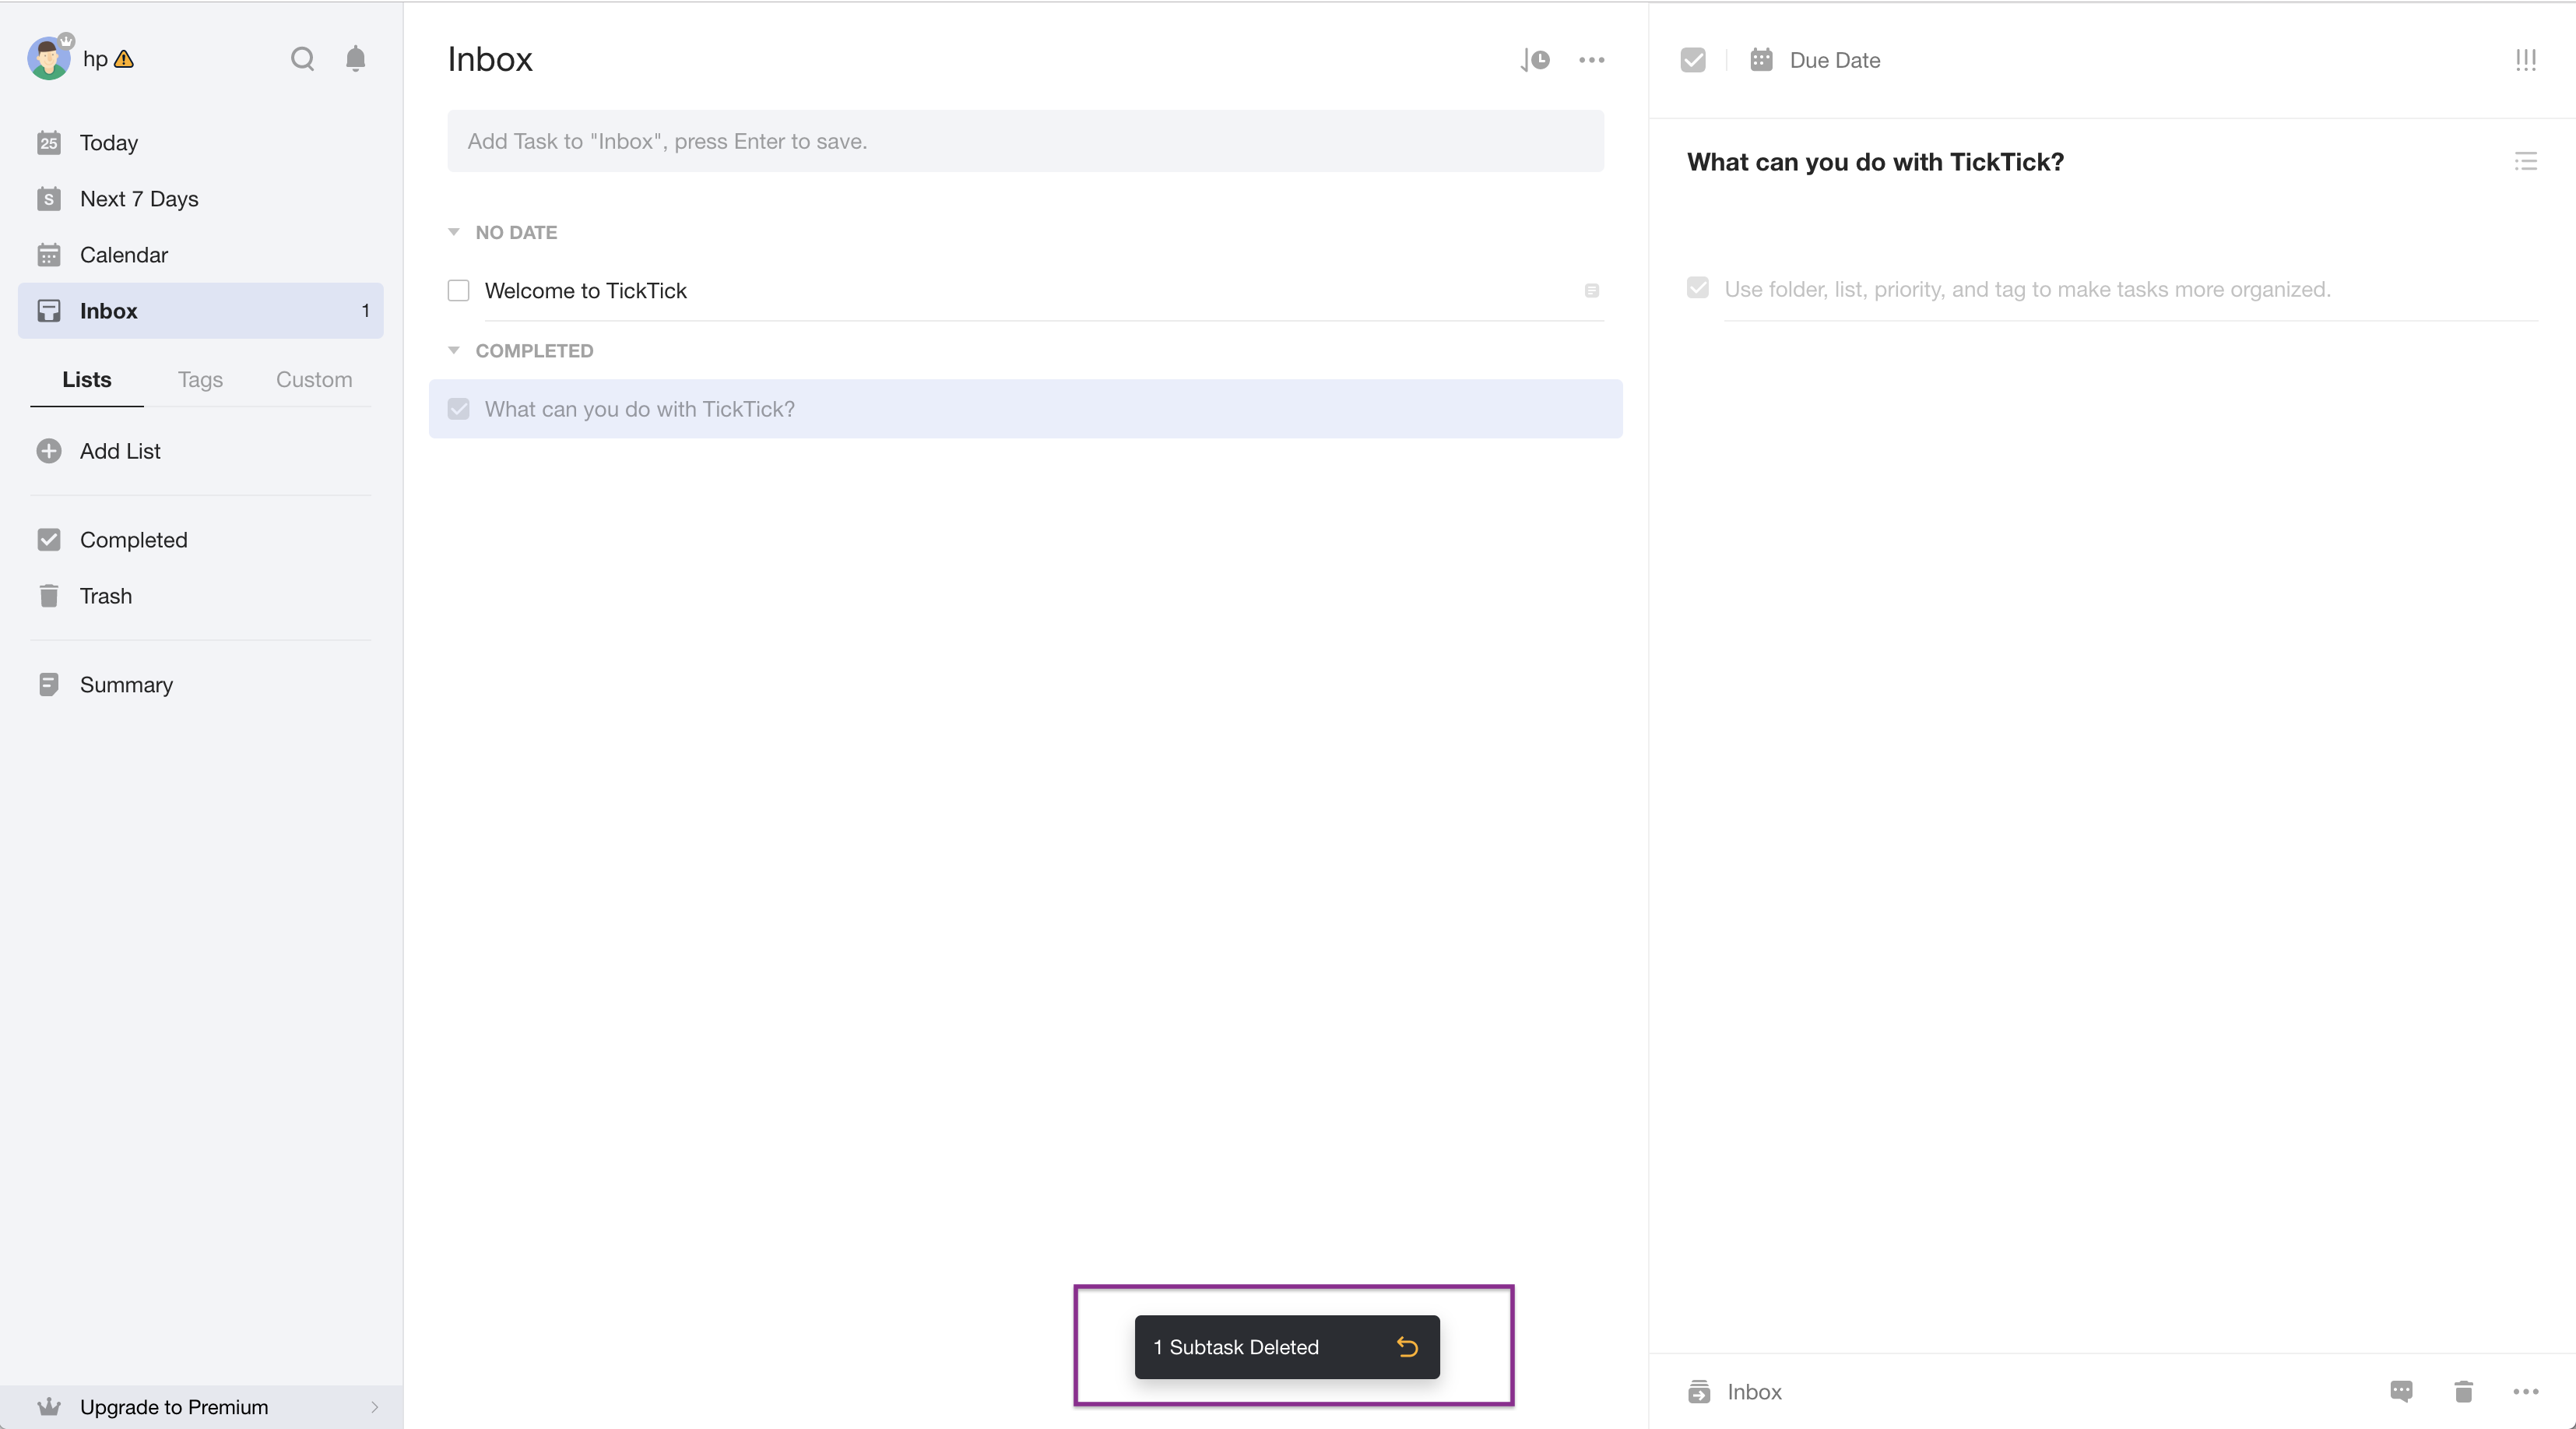The height and width of the screenshot is (1429, 2576).
Task: Delete the task with trash icon
Action: pos(2463,1391)
